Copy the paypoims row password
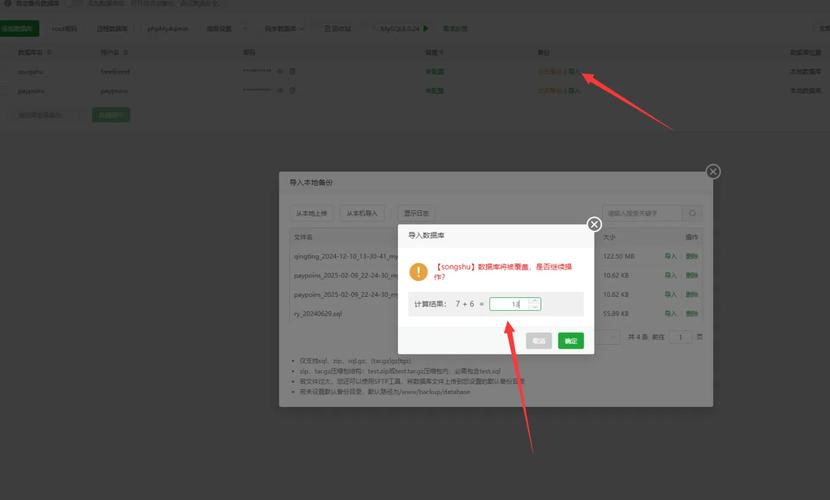 pos(293,90)
